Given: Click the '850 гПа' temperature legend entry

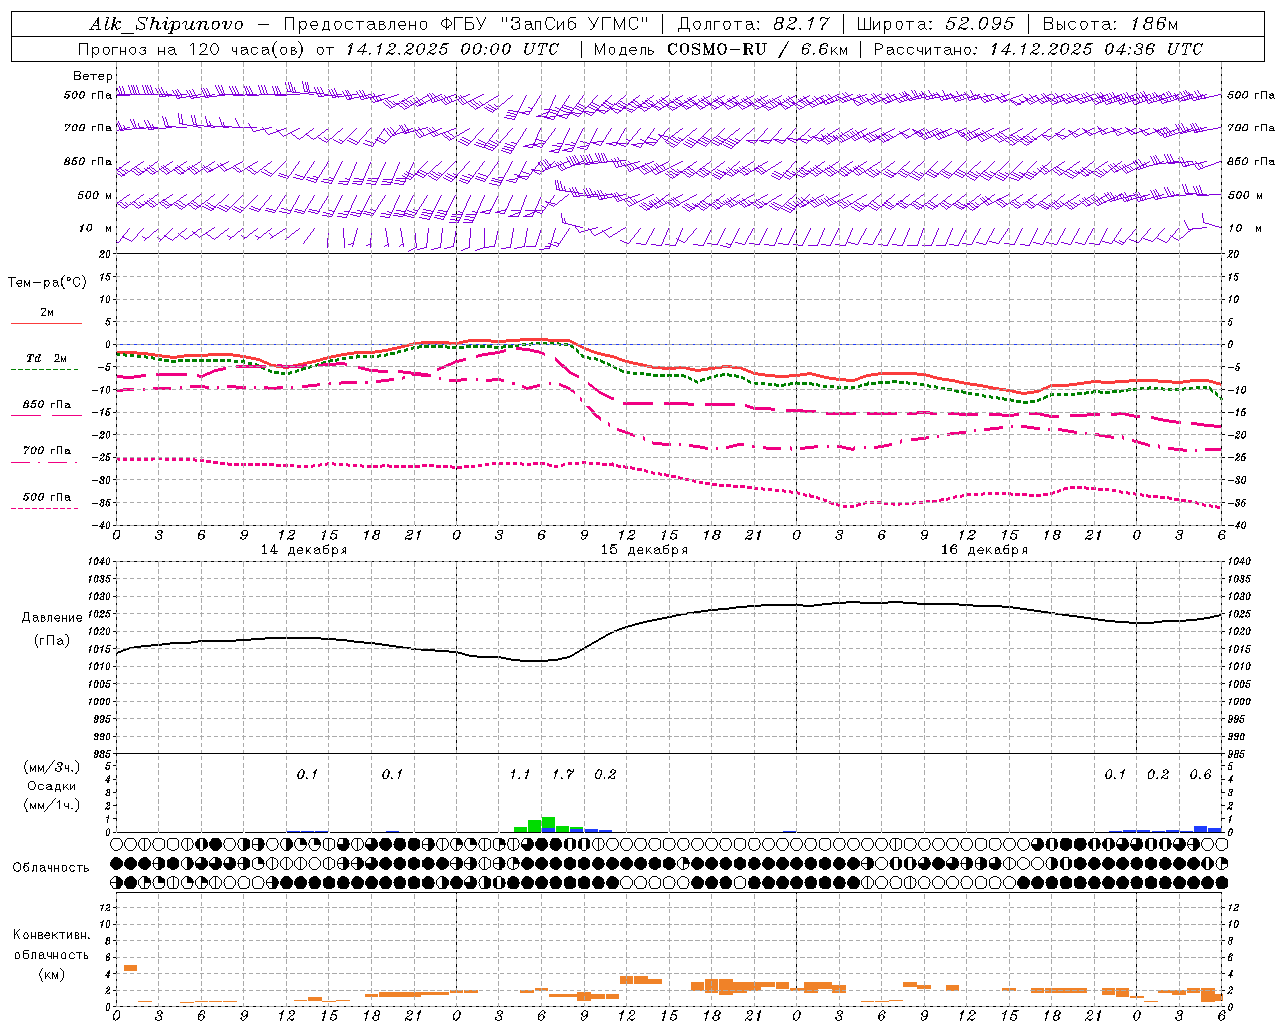Looking at the screenshot, I should coord(46,405).
